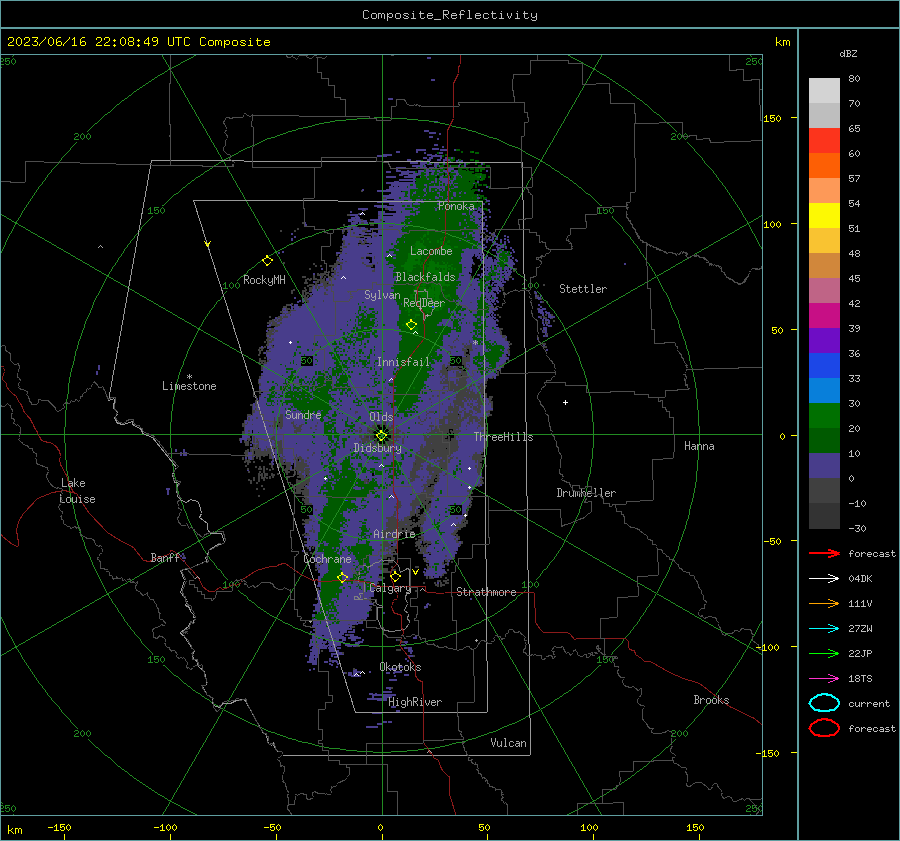
Task: Click the Lacombe city label
Action: pyautogui.click(x=431, y=251)
